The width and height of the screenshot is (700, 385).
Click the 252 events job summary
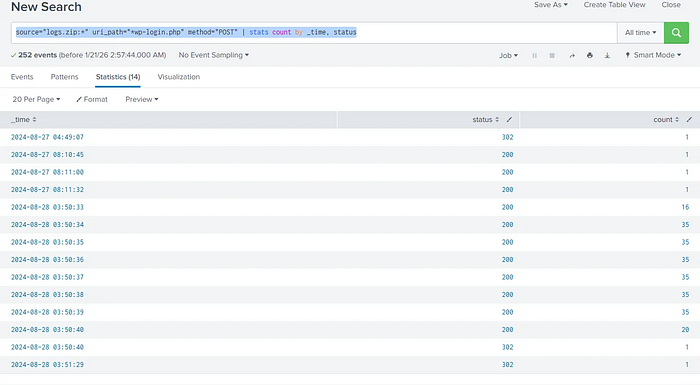click(88, 55)
